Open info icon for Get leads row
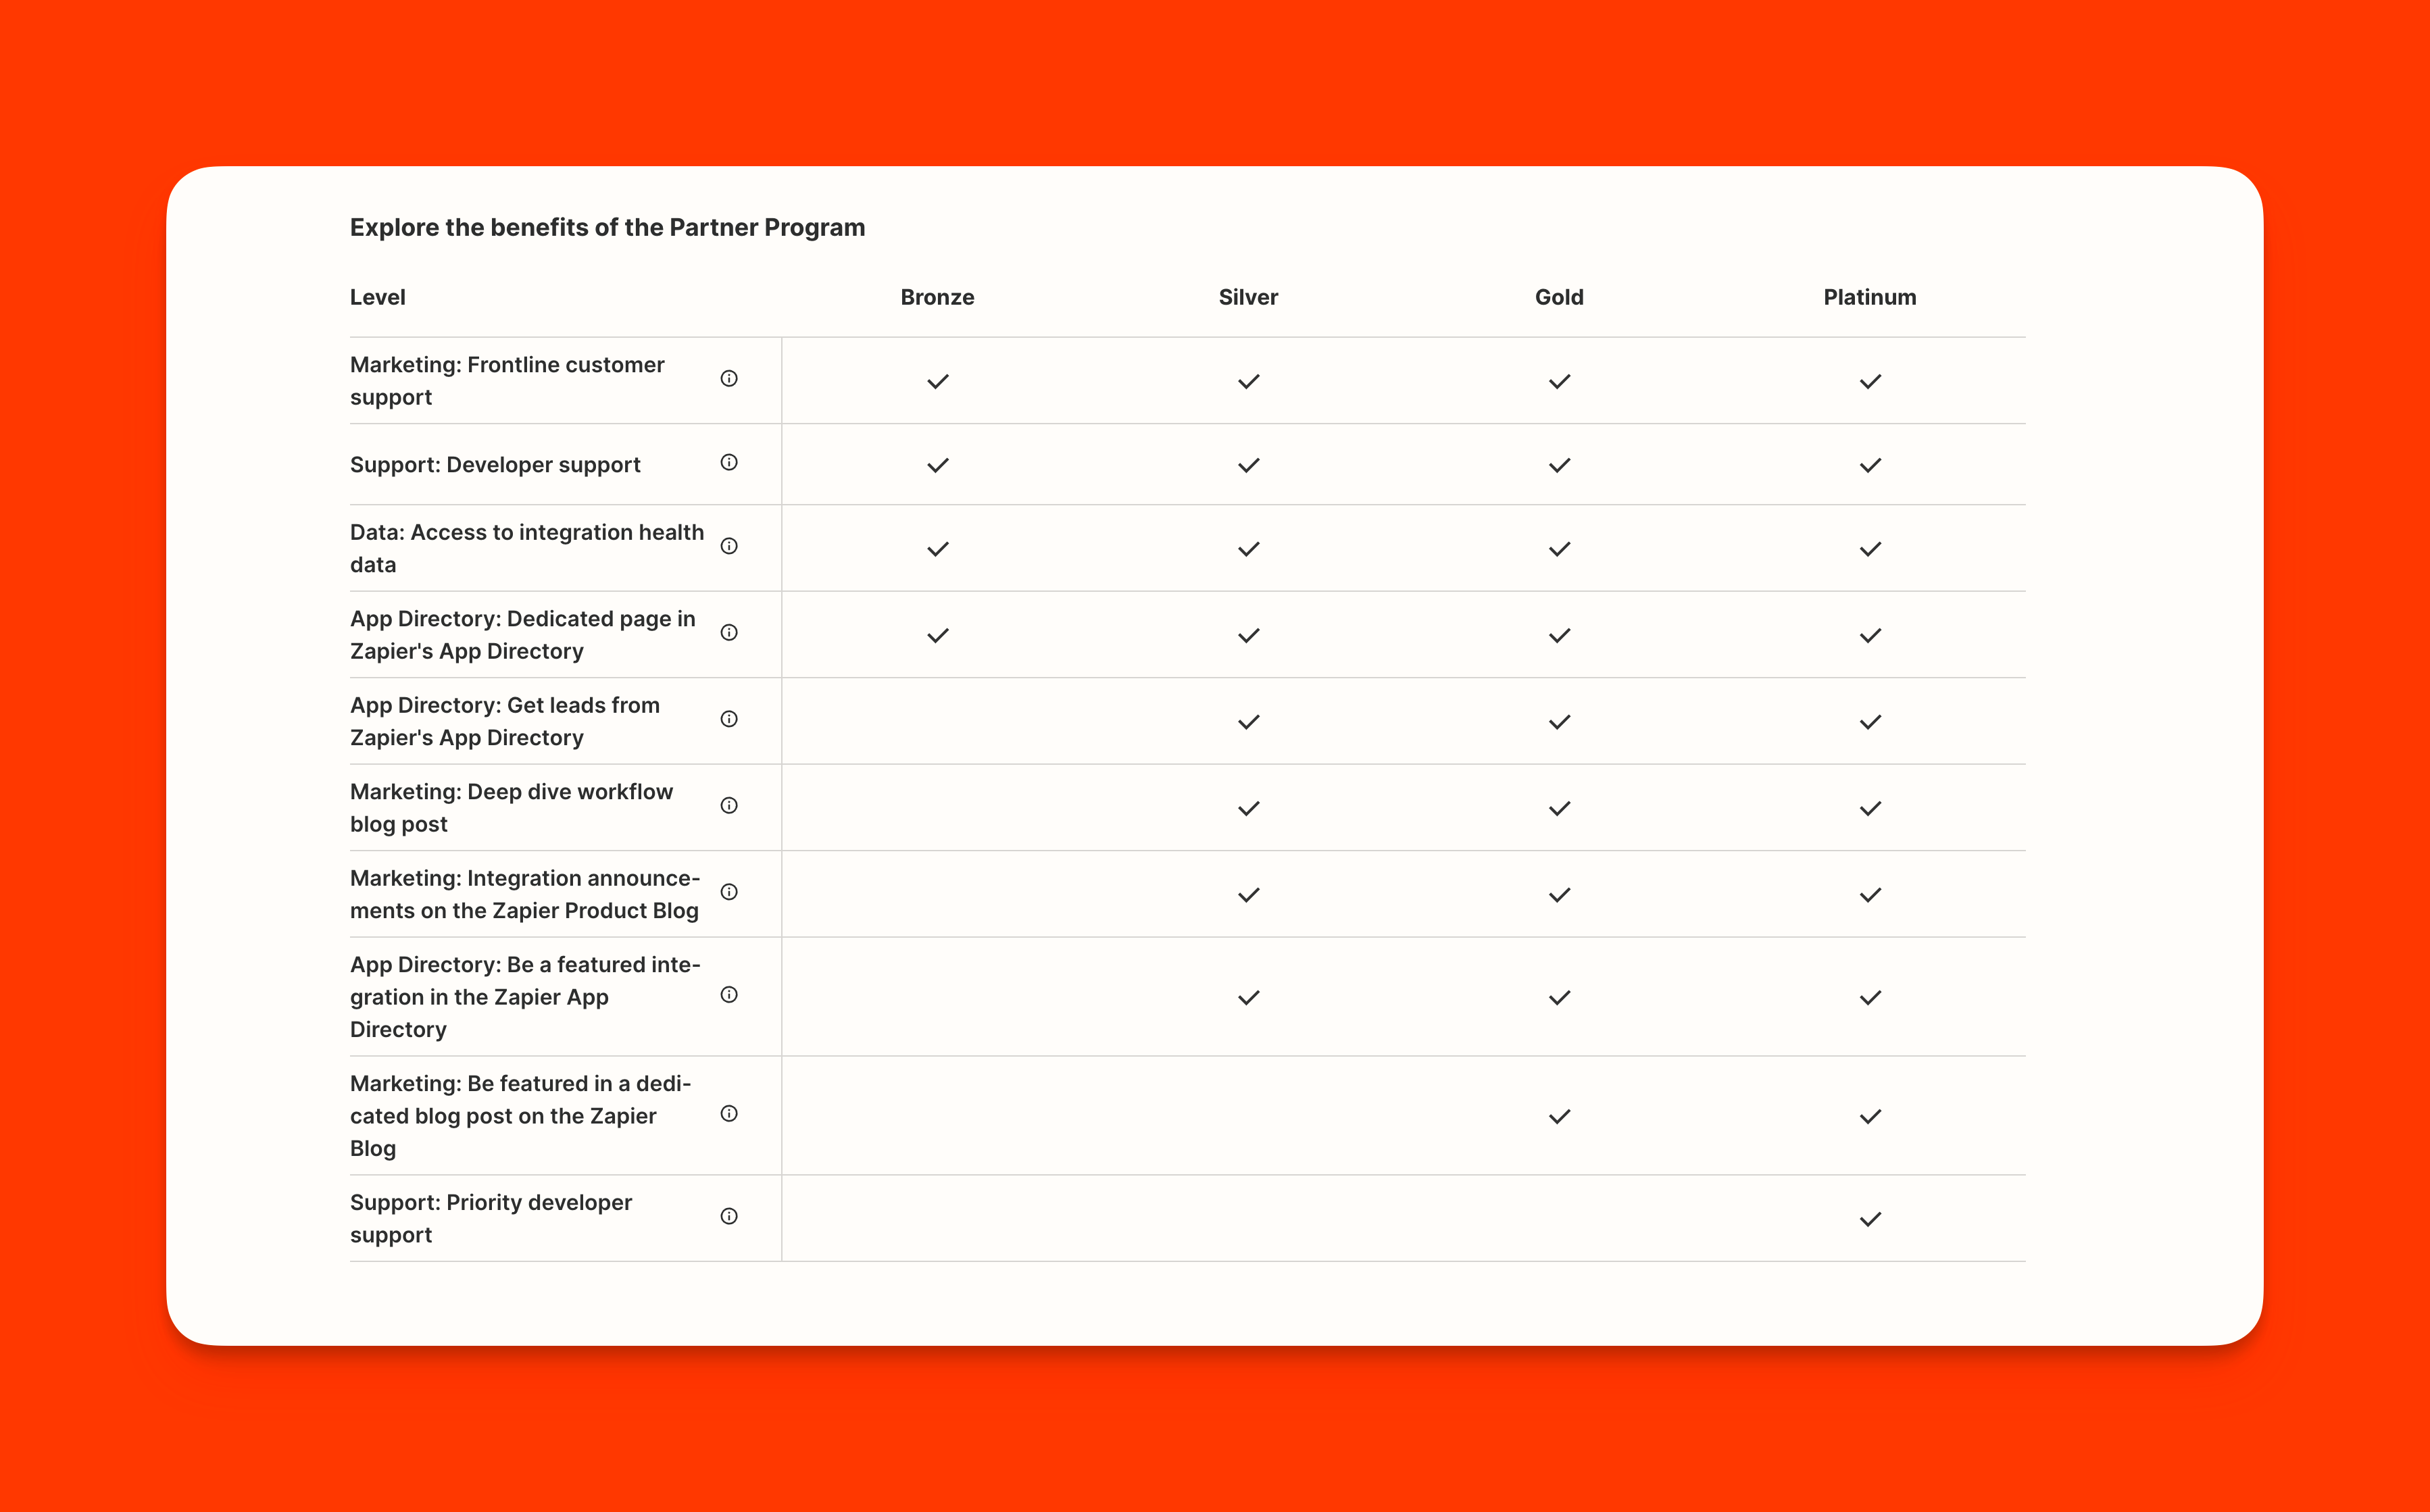The width and height of the screenshot is (2430, 1512). pyautogui.click(x=729, y=719)
